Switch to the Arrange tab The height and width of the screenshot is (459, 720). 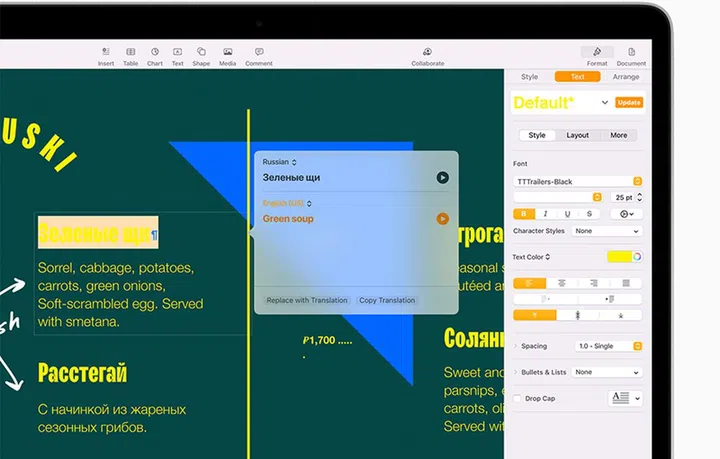coord(626,77)
